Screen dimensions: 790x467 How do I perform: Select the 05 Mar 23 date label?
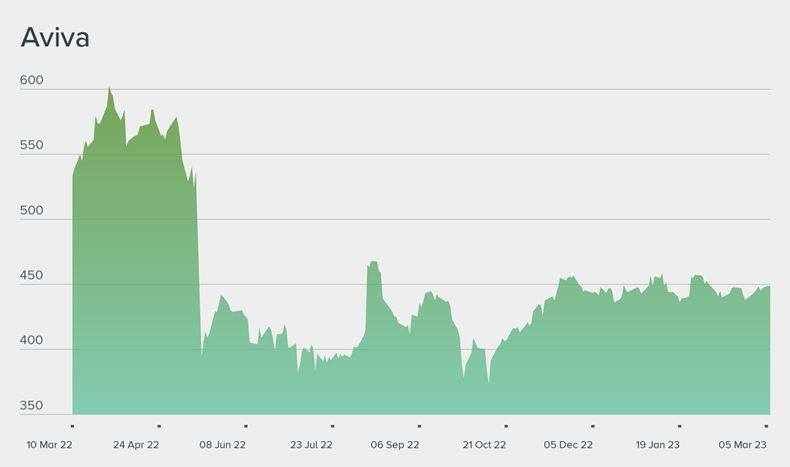click(744, 445)
